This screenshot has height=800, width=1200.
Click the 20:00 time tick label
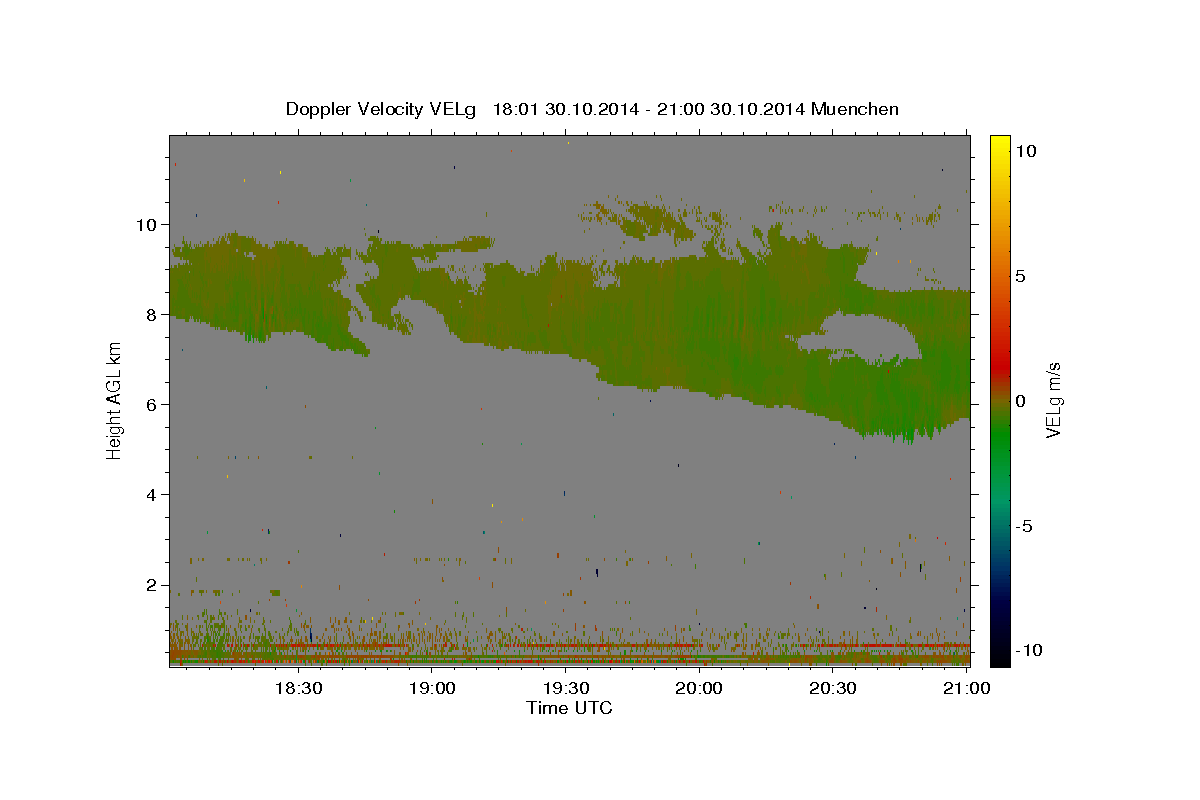click(699, 688)
